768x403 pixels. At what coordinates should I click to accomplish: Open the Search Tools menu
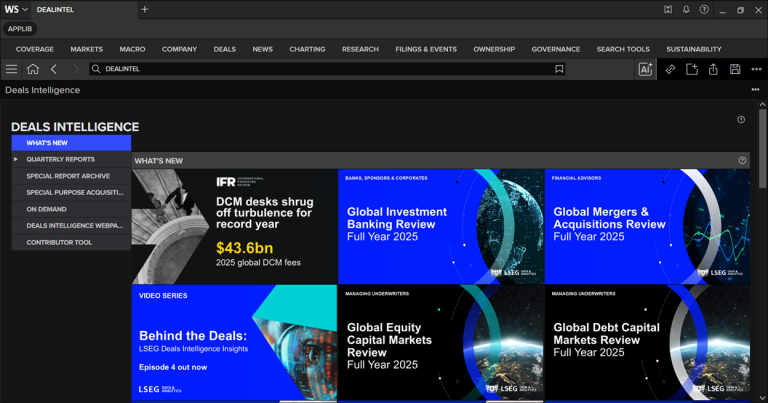pos(623,49)
